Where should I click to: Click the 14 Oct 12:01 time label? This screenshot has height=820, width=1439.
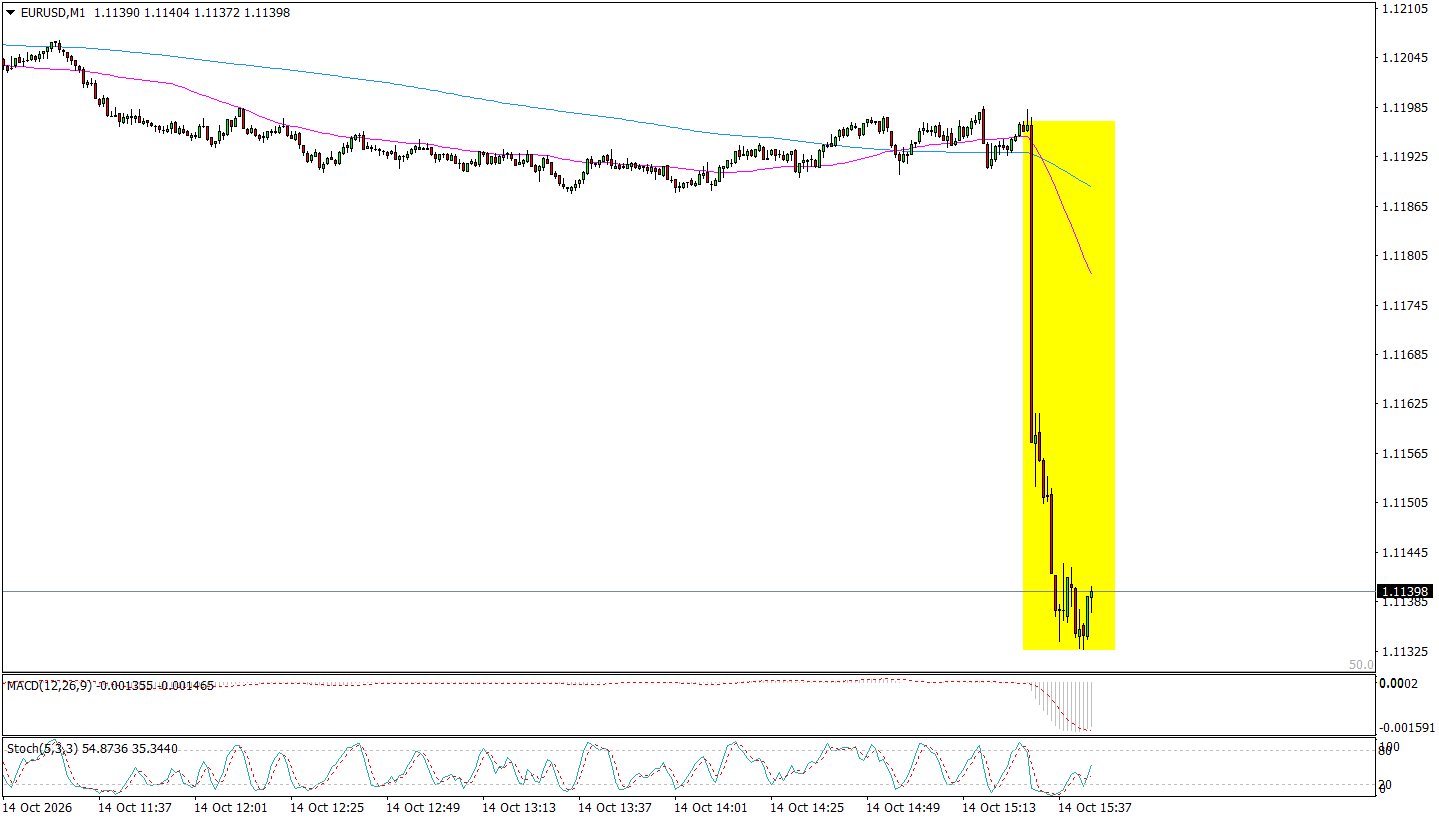[232, 807]
